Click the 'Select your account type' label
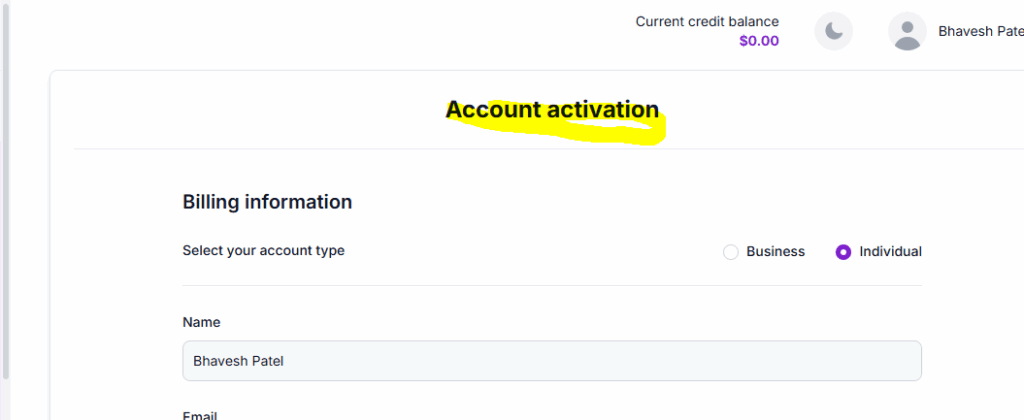The image size is (1024, 420). [263, 251]
